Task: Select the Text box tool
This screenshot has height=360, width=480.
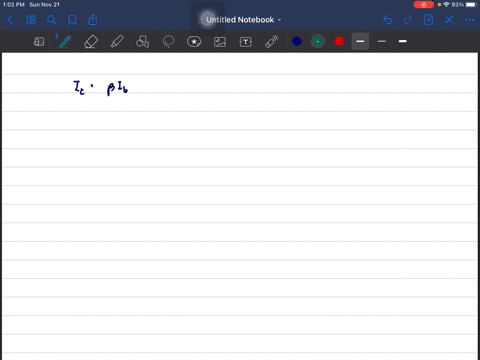Action: coord(246,42)
